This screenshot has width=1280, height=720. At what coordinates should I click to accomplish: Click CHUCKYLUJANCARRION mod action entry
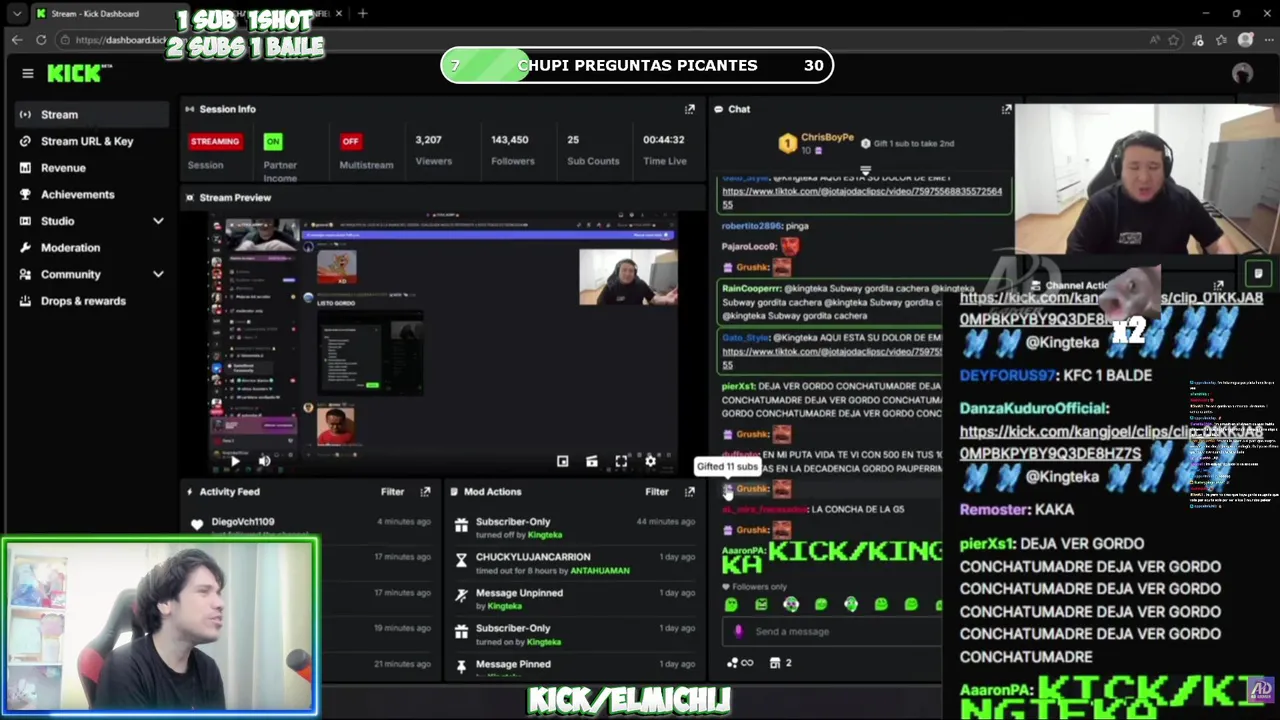(x=533, y=557)
